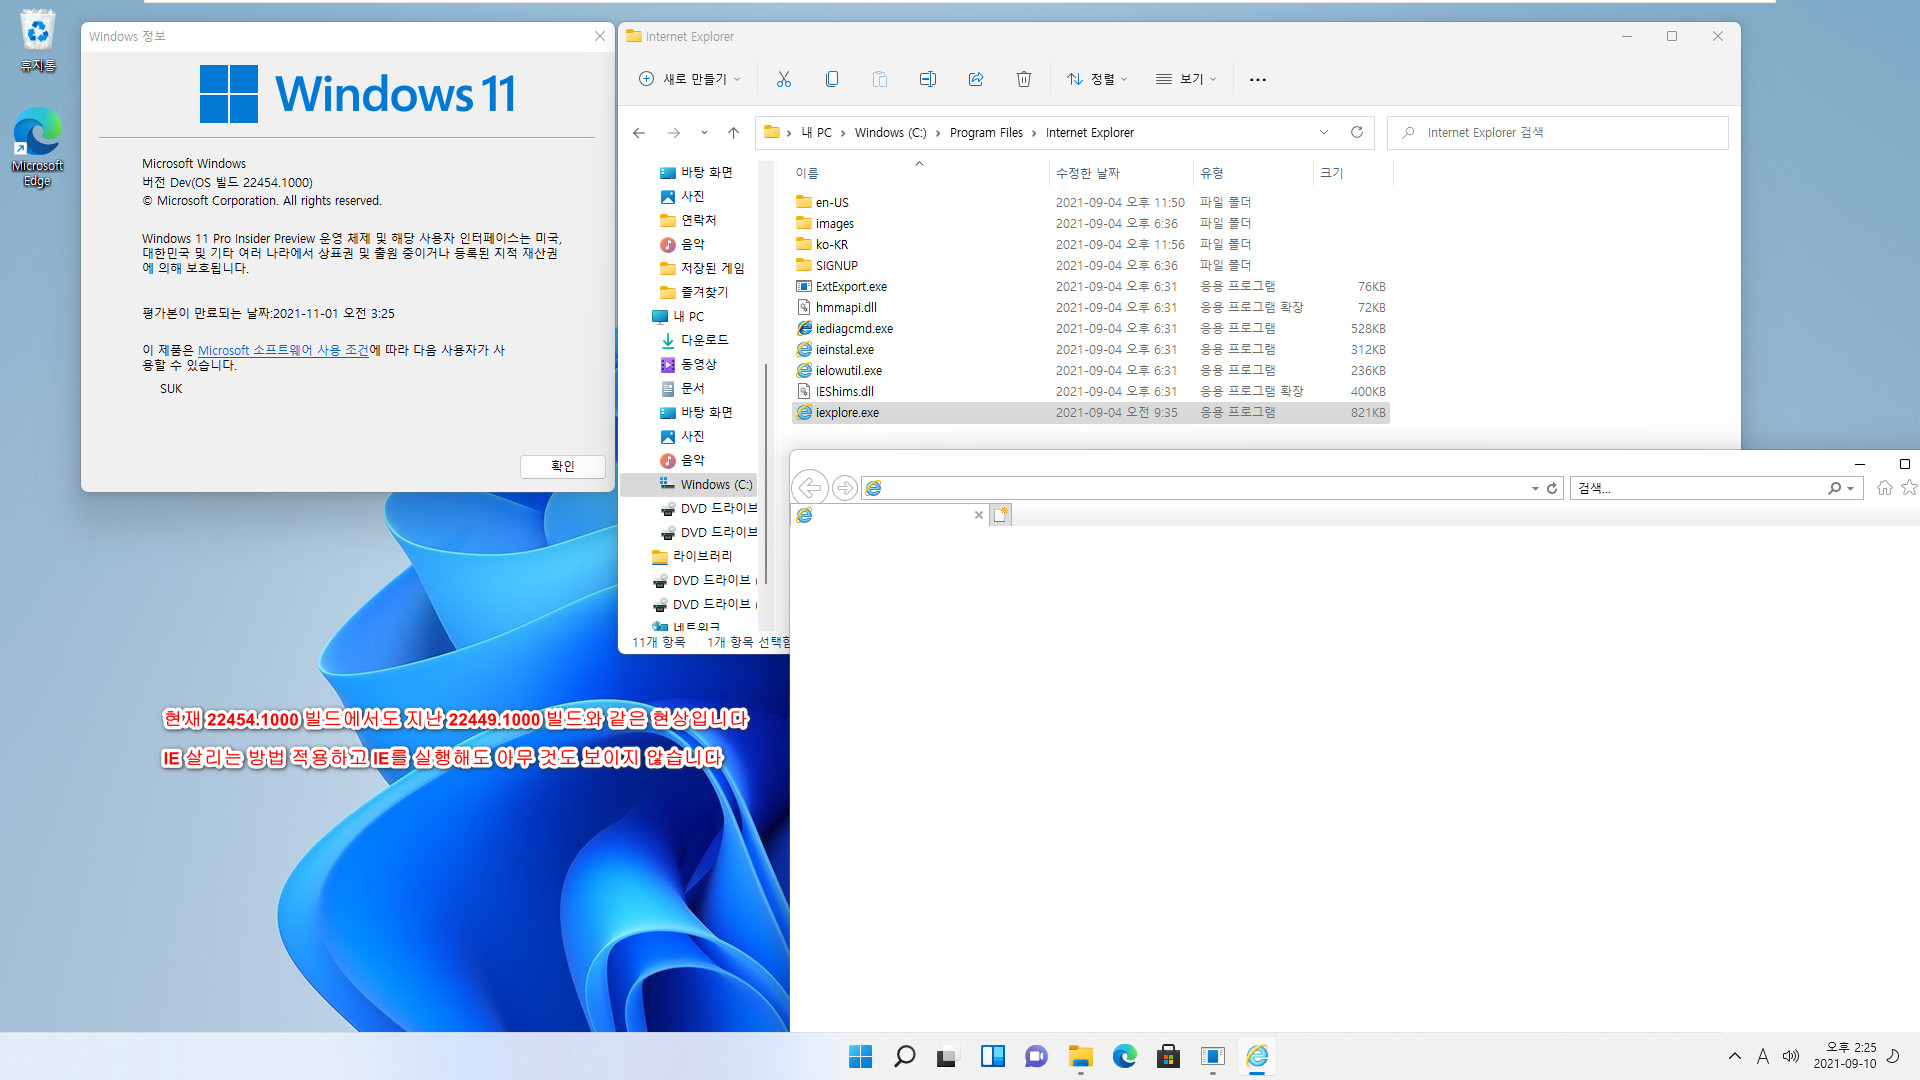Select 라이브러리 in the navigation pane
This screenshot has height=1080, width=1920.
[692, 556]
